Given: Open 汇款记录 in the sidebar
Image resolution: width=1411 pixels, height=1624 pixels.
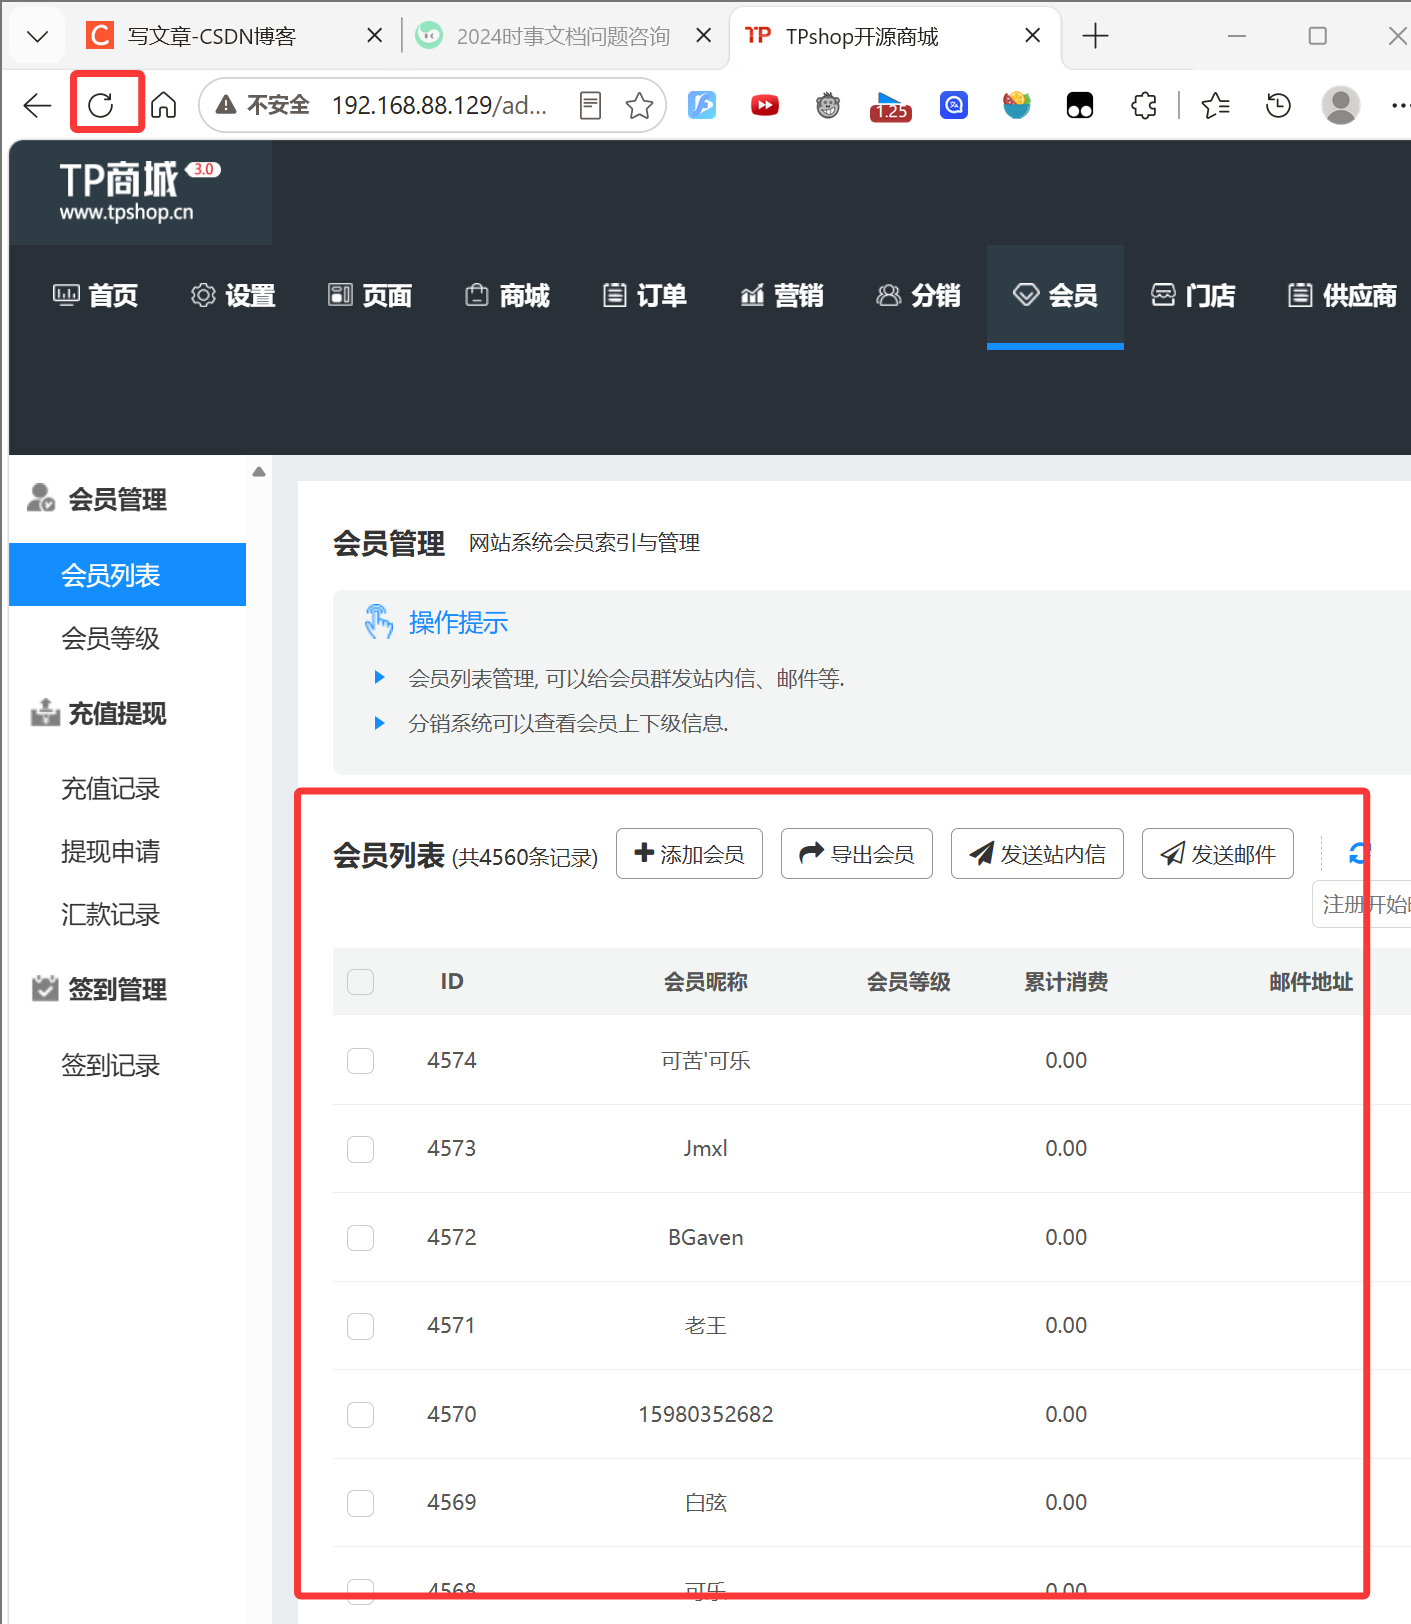Looking at the screenshot, I should pyautogui.click(x=110, y=915).
